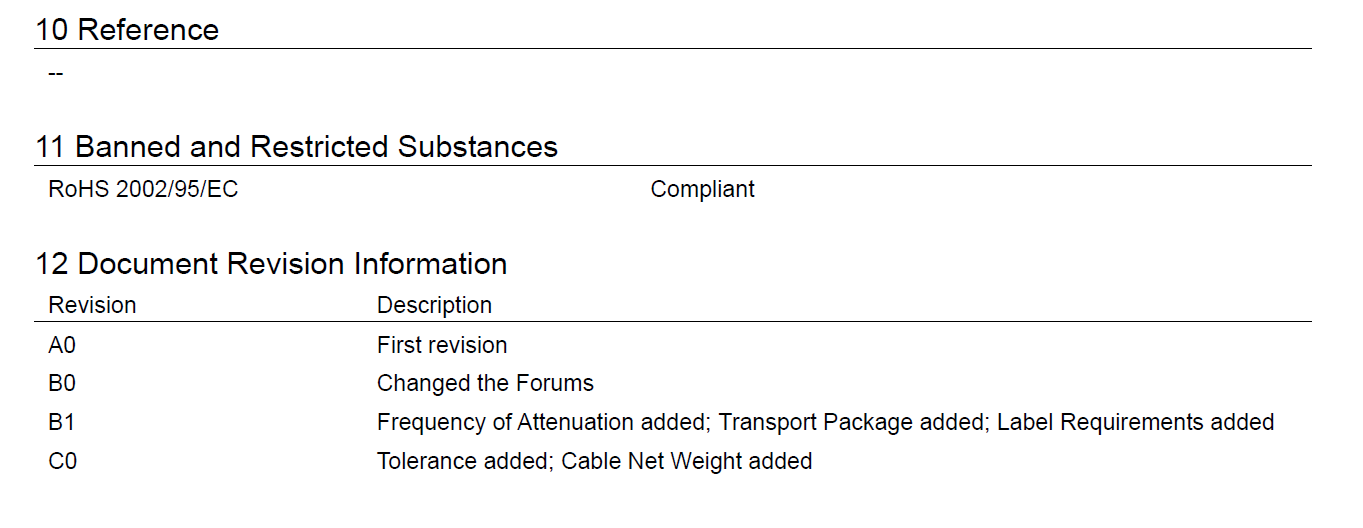Click '12 Document Revision Information' heading

point(272,264)
